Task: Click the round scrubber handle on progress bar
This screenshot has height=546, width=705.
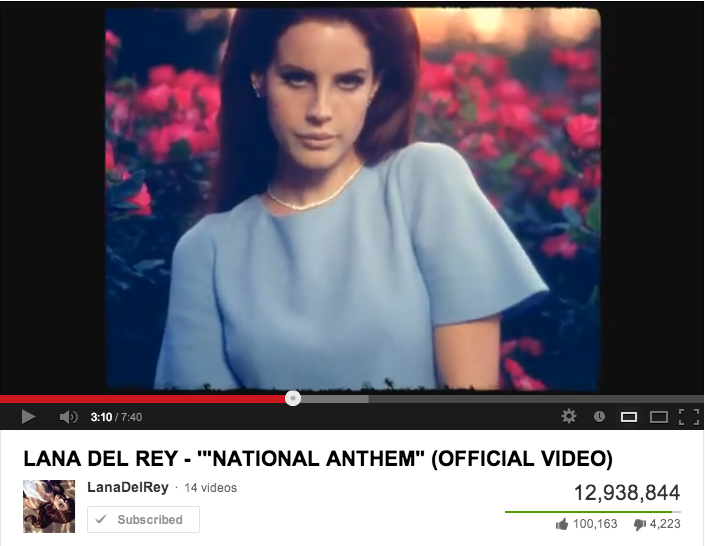Action: click(x=293, y=398)
